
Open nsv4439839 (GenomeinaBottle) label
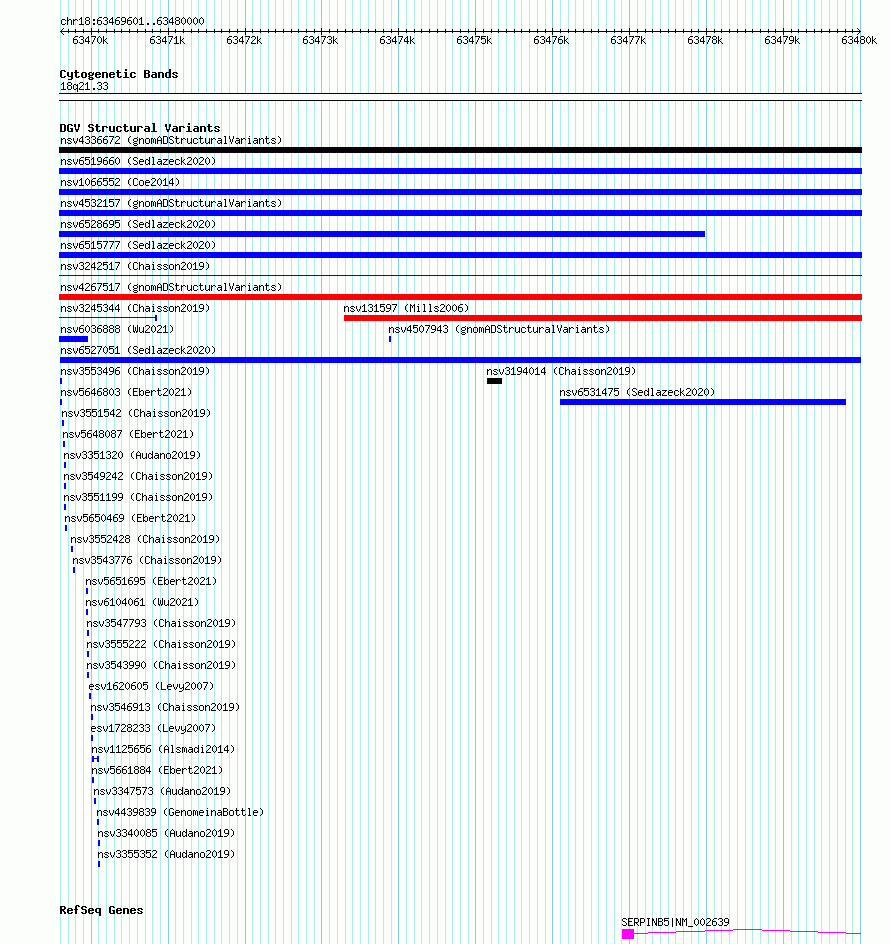click(x=180, y=812)
